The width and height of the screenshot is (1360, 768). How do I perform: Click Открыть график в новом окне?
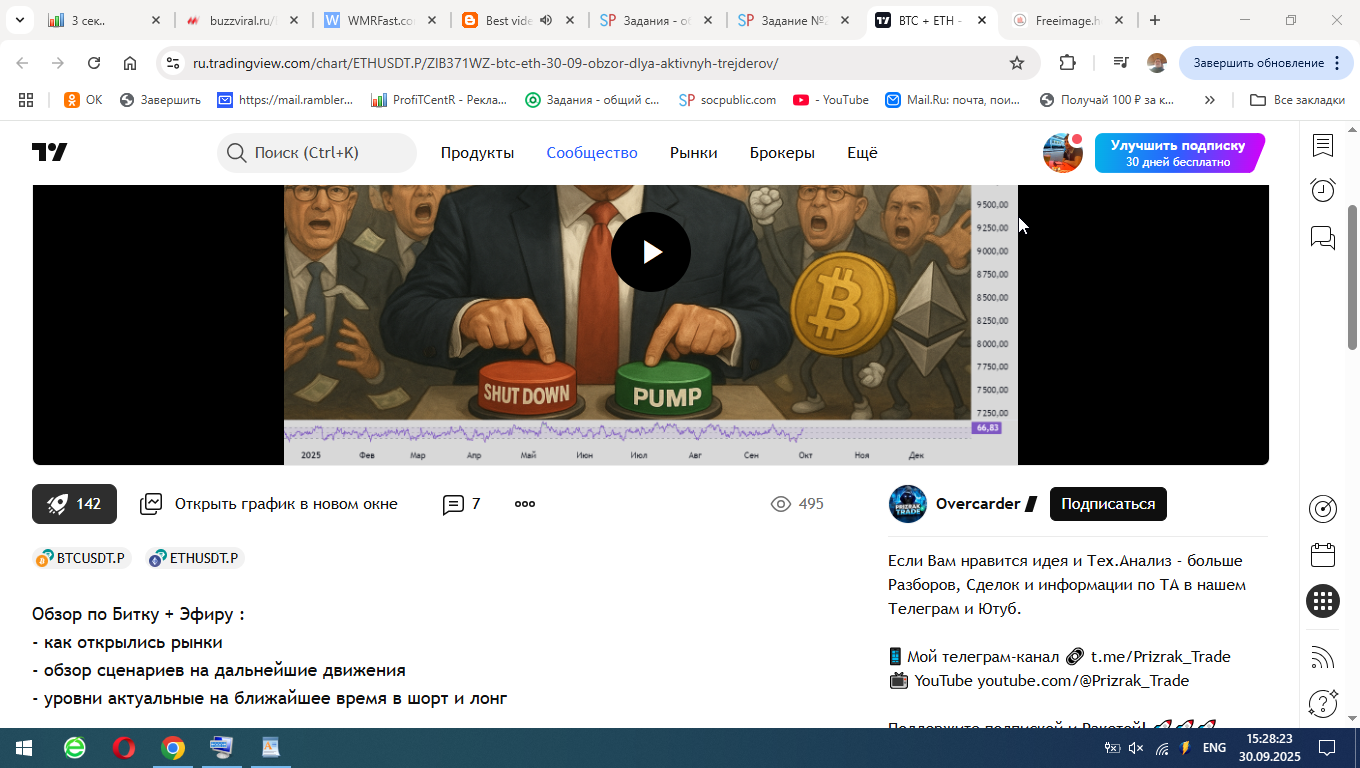coord(269,504)
